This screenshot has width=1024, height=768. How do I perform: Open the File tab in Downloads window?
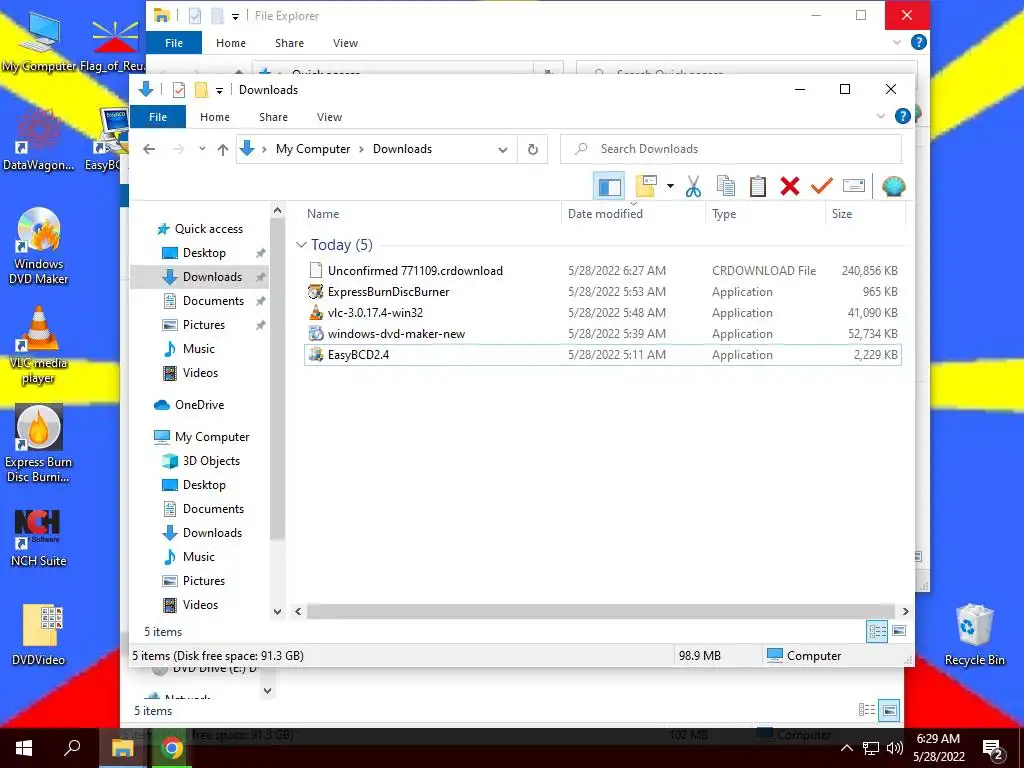click(x=158, y=117)
